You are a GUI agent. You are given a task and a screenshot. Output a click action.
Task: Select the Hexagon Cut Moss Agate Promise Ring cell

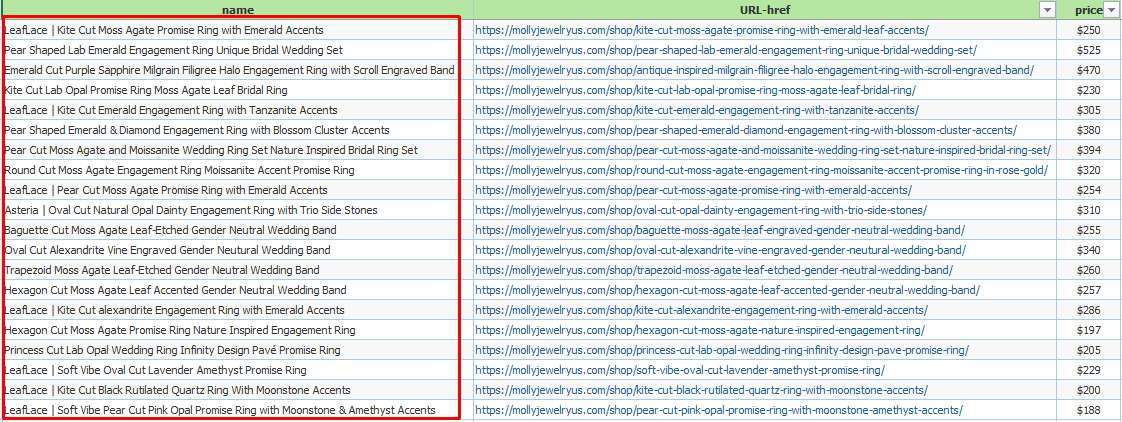click(180, 330)
